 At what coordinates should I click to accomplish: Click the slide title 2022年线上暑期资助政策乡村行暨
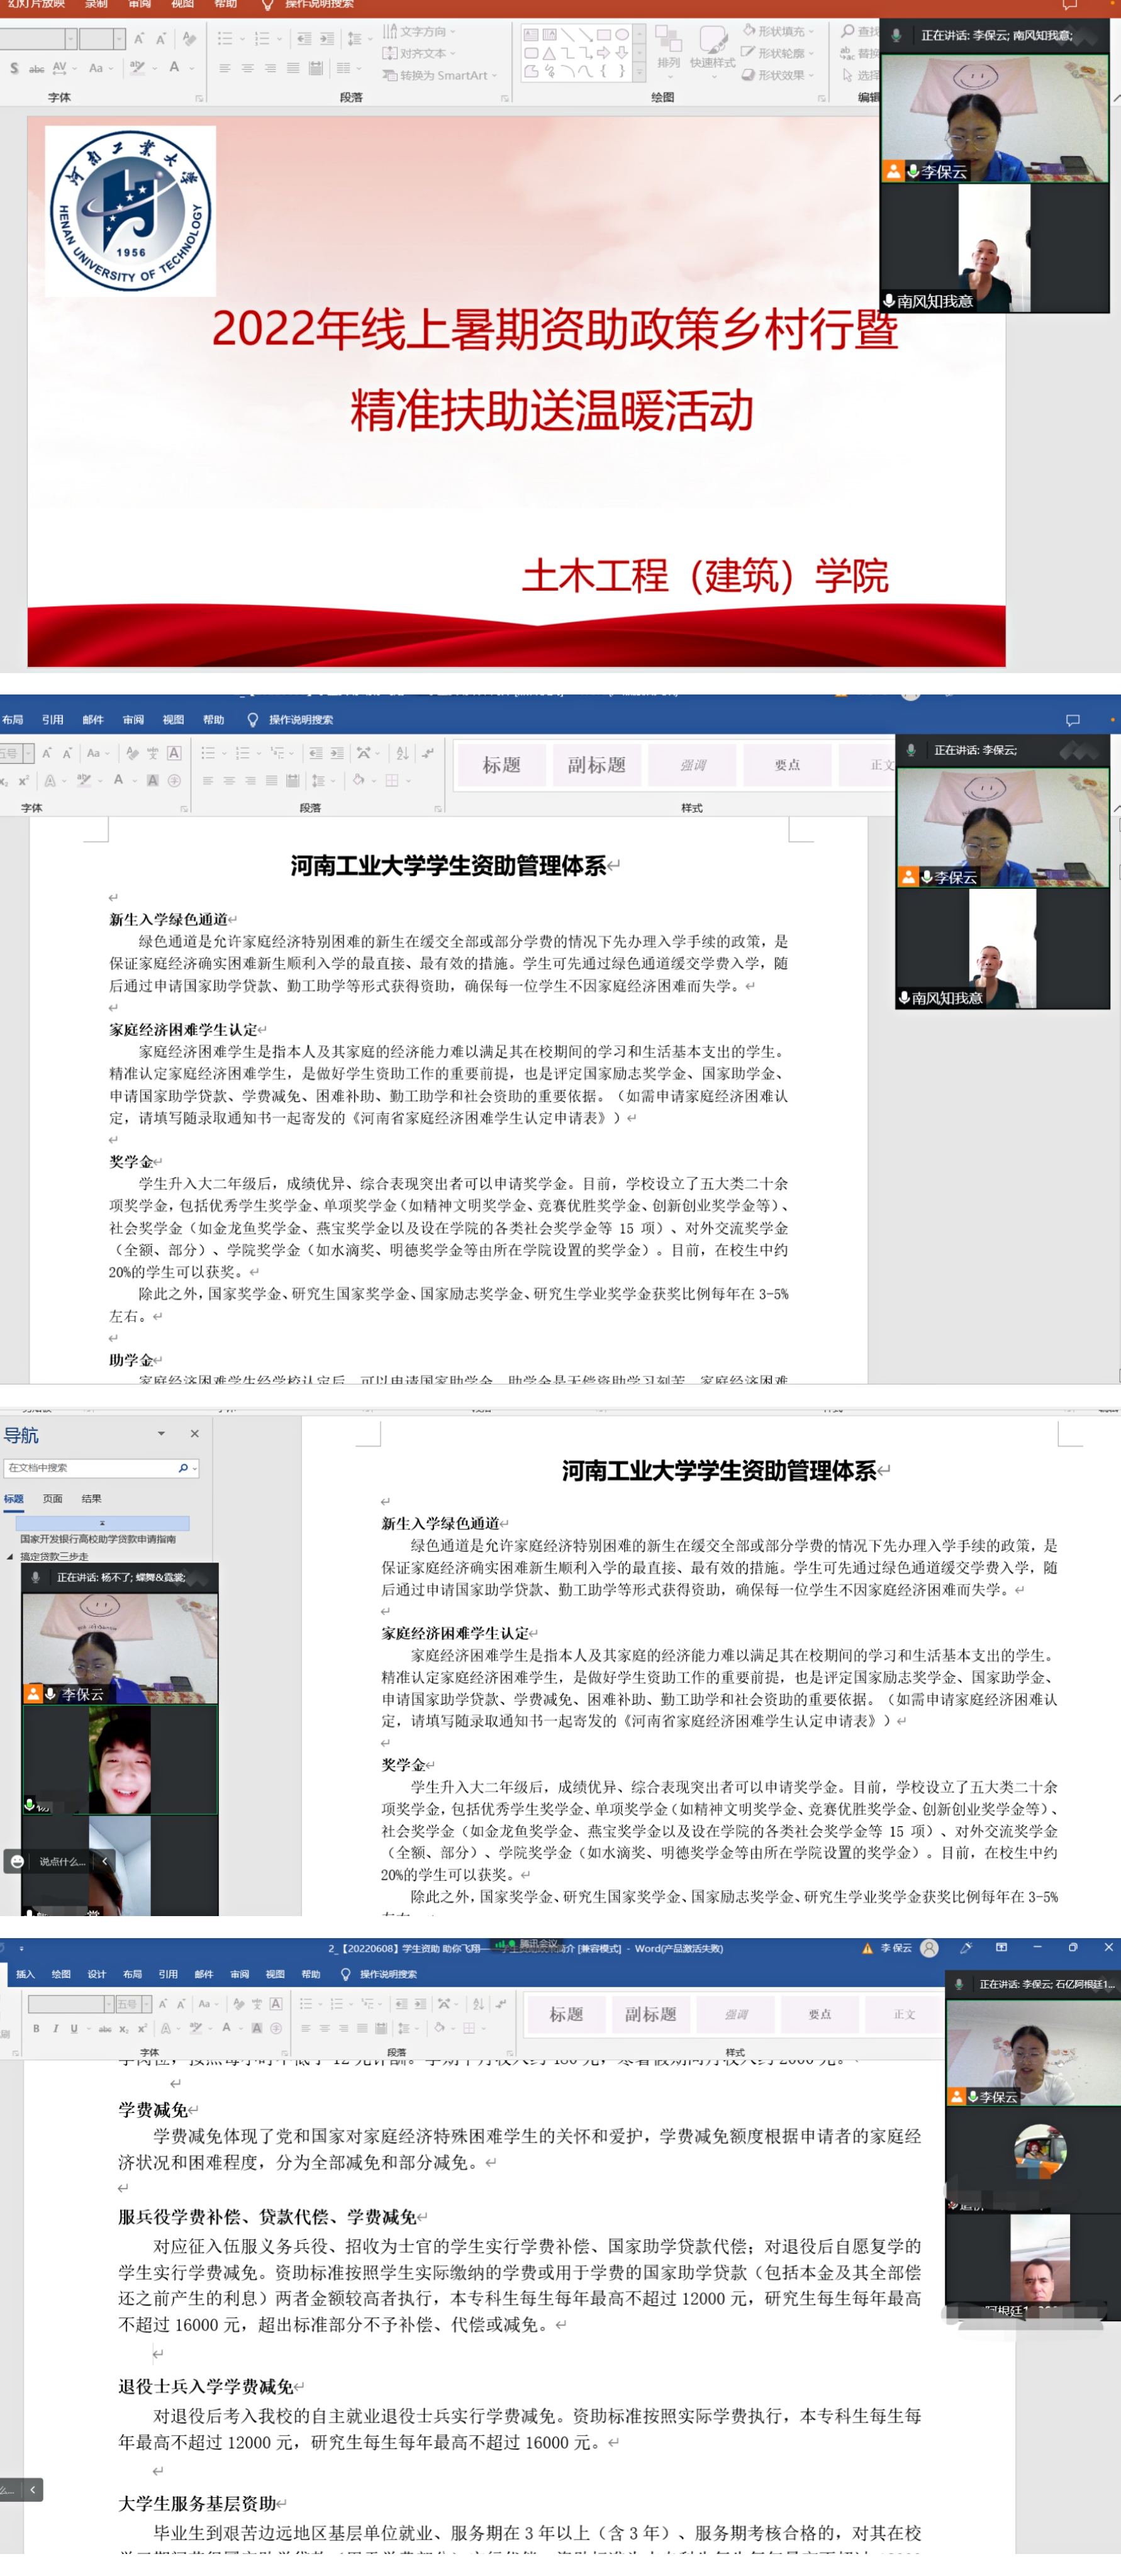tap(555, 329)
